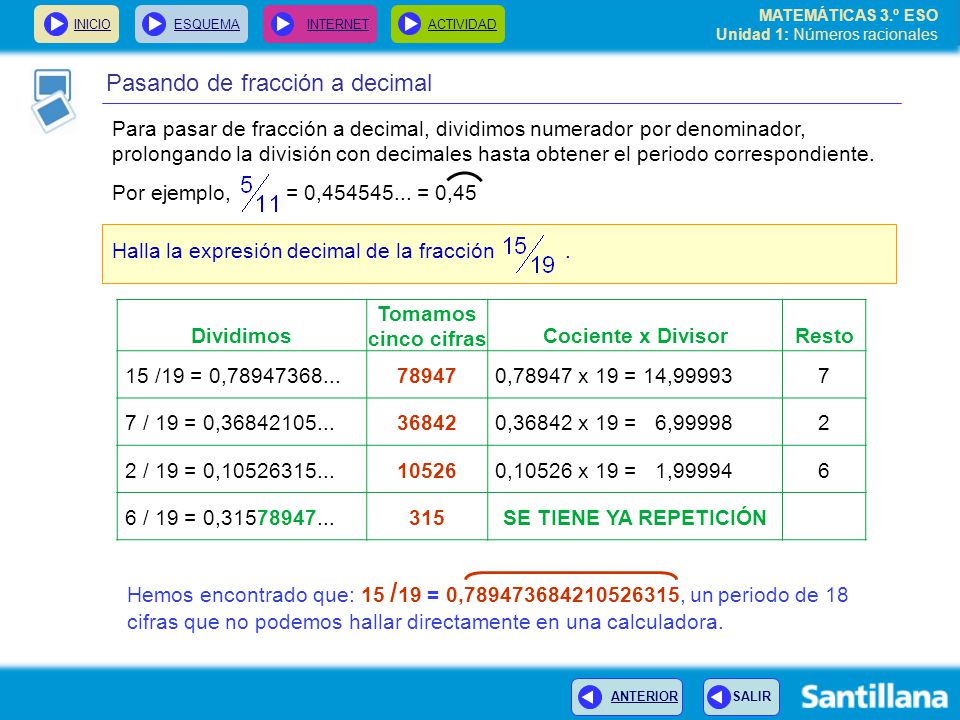Open the INICIO link
Image resolution: width=960 pixels, height=720 pixels.
[92, 24]
